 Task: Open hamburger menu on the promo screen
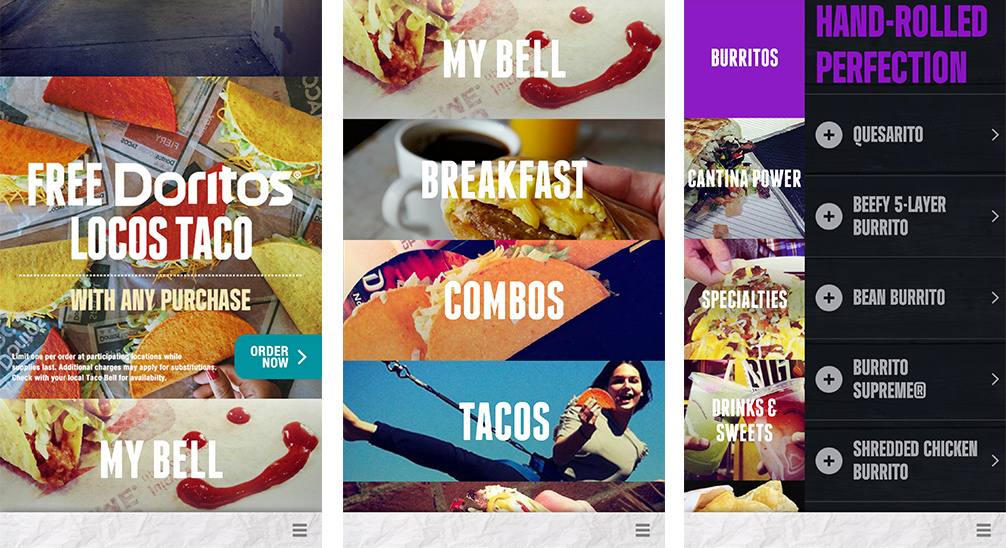pyautogui.click(x=300, y=530)
